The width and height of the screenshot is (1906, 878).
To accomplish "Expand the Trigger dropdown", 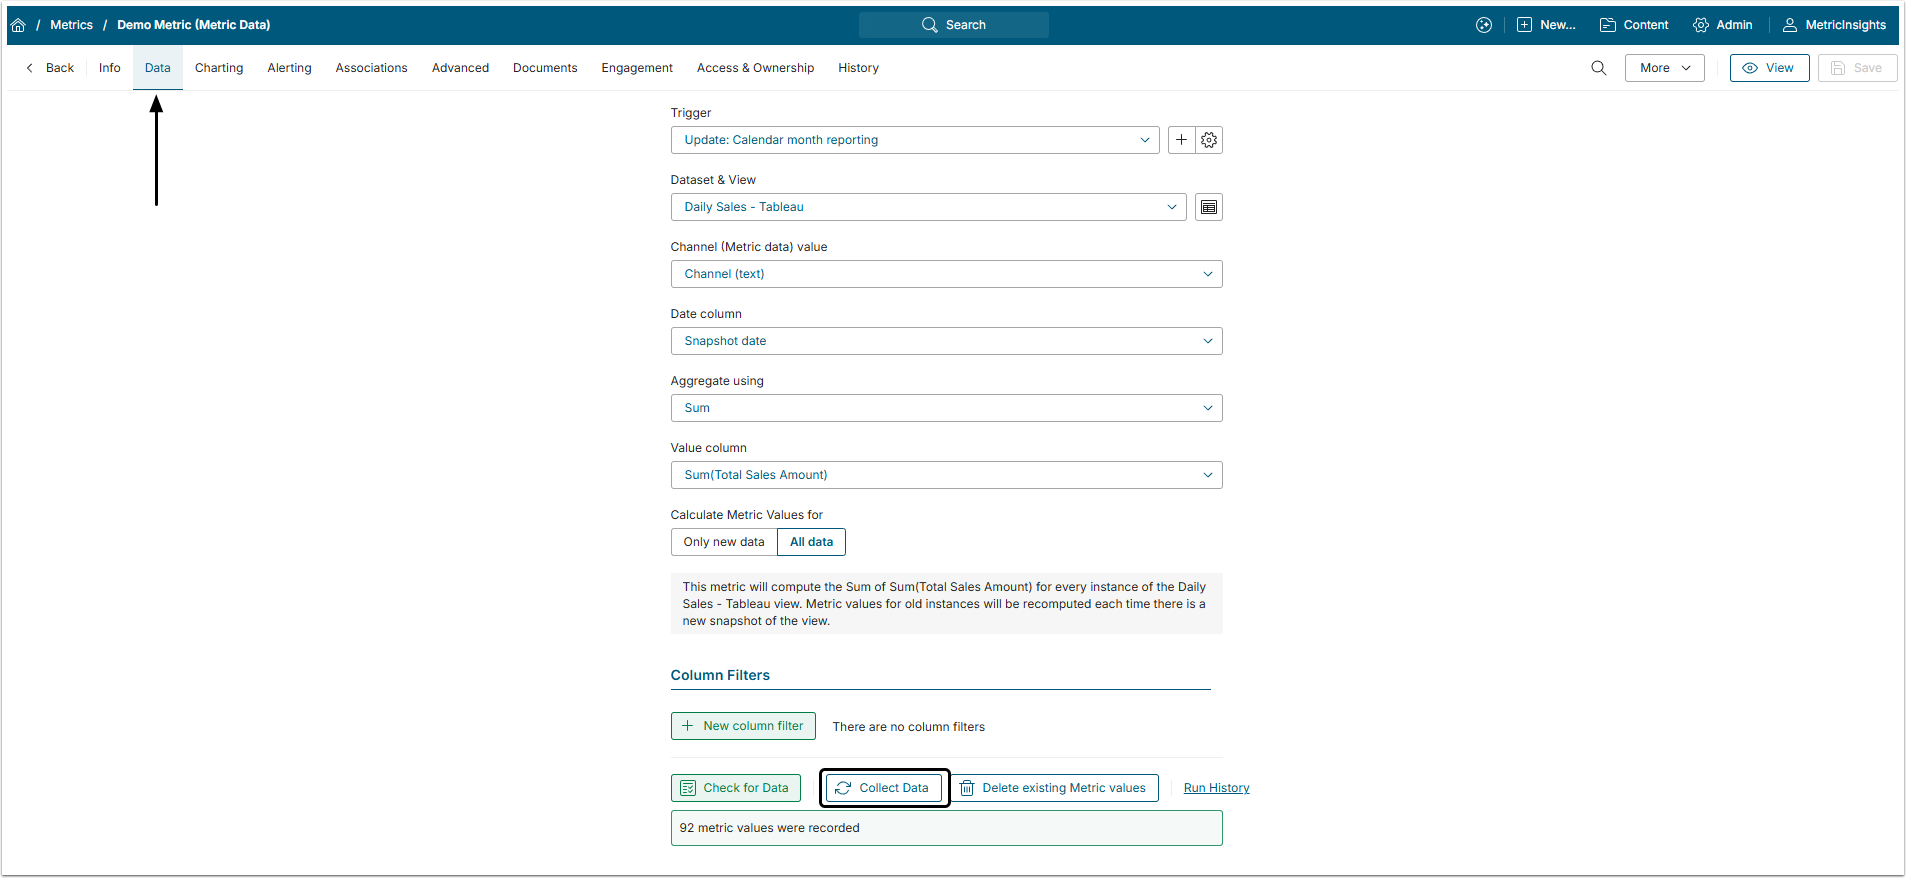I will pos(915,140).
